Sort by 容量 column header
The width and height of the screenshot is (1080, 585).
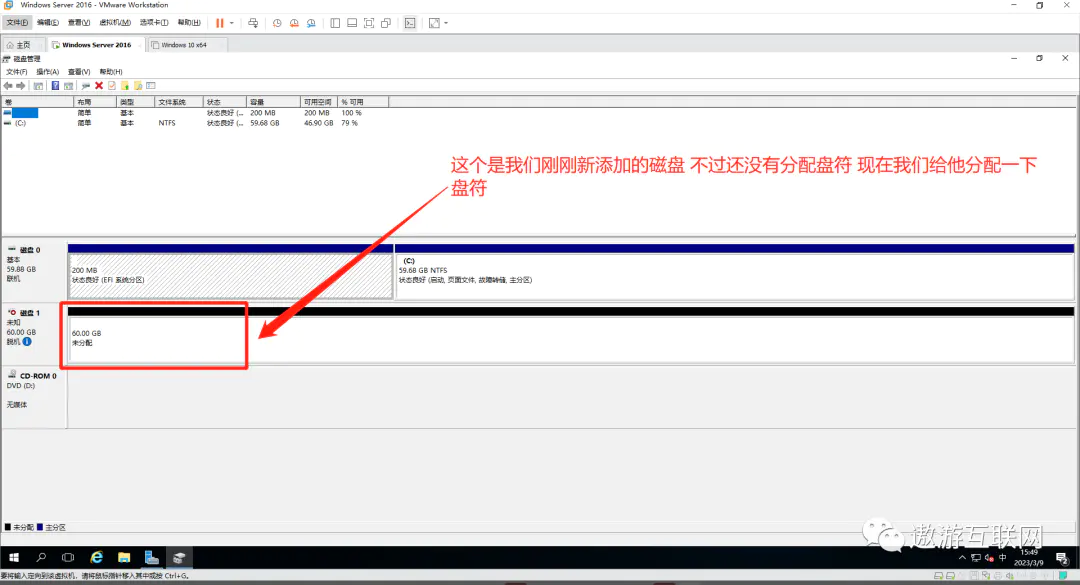(273, 102)
